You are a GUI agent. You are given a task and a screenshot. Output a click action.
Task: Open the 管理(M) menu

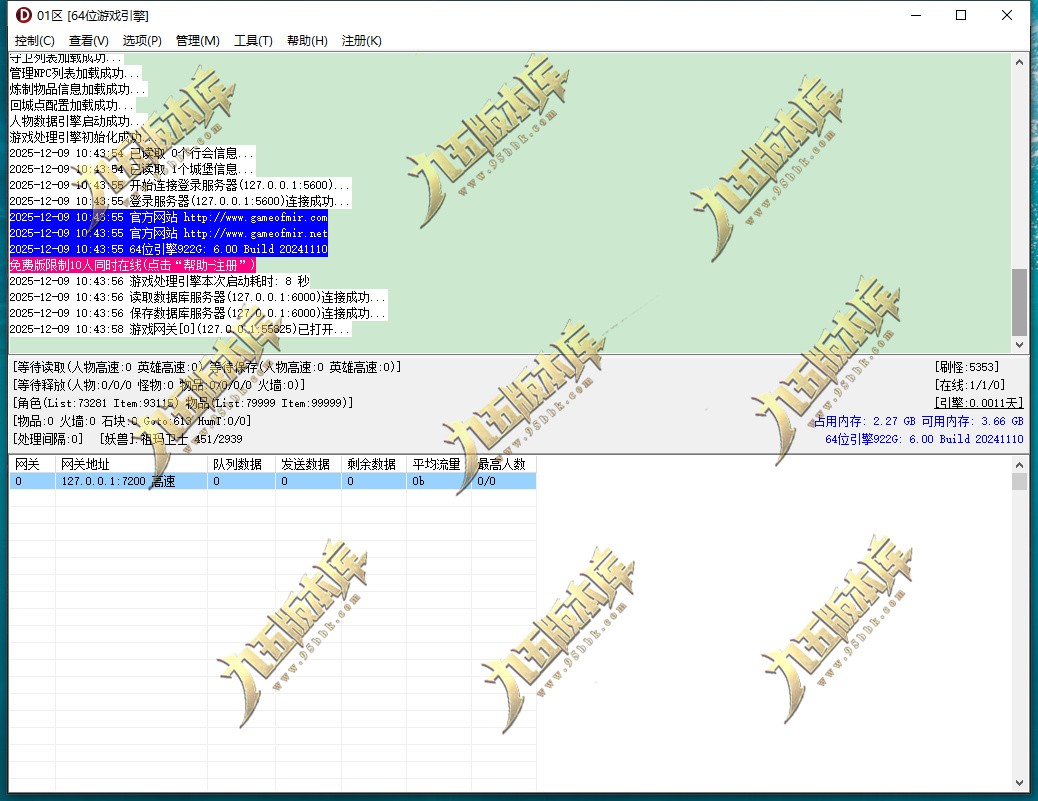[197, 40]
